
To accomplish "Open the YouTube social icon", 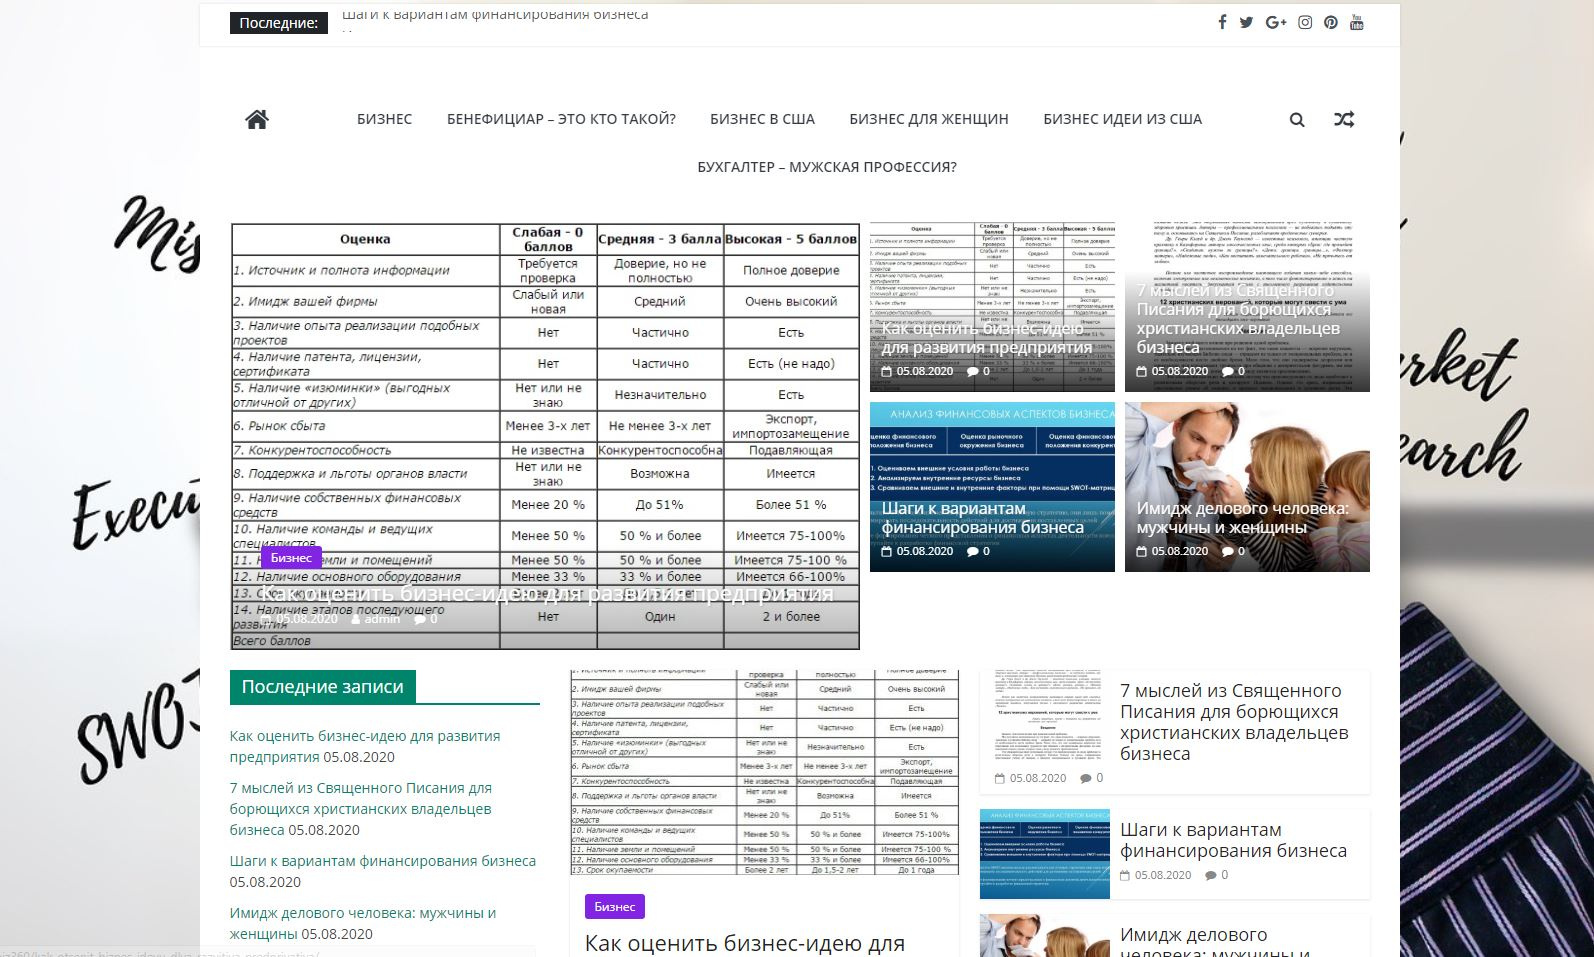I will (1357, 22).
